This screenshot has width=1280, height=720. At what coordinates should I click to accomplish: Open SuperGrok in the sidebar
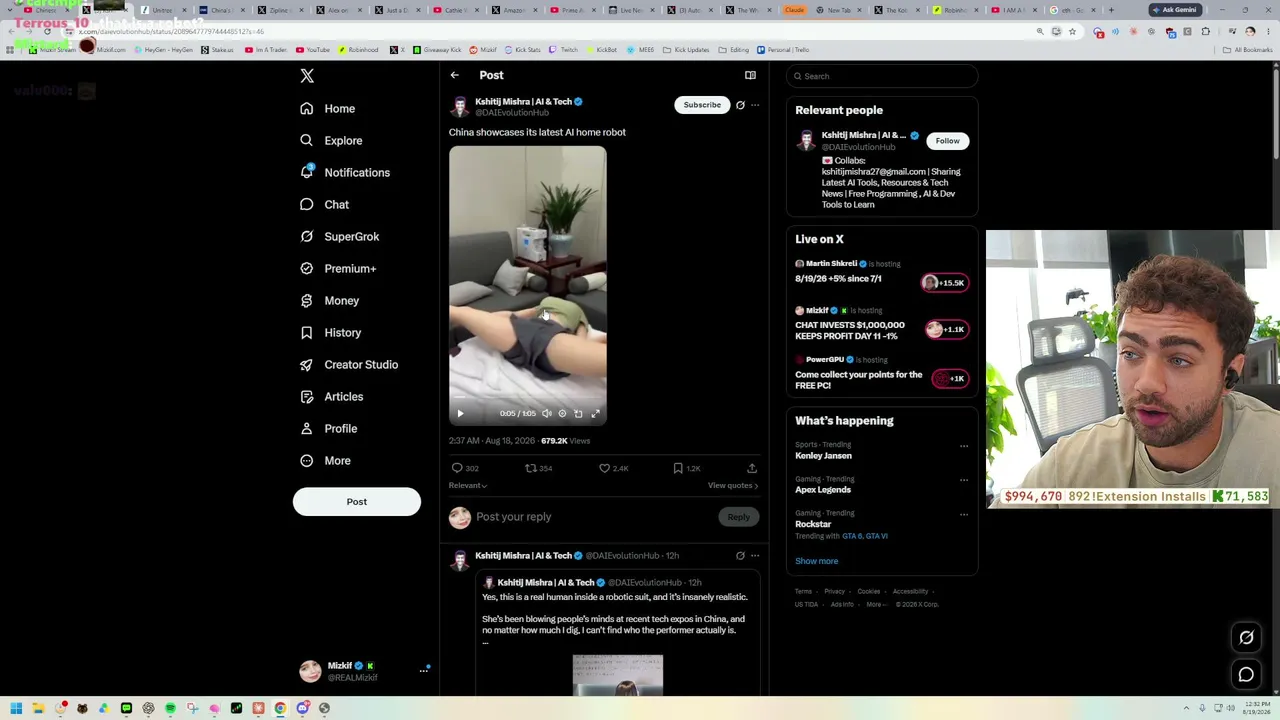(340, 237)
